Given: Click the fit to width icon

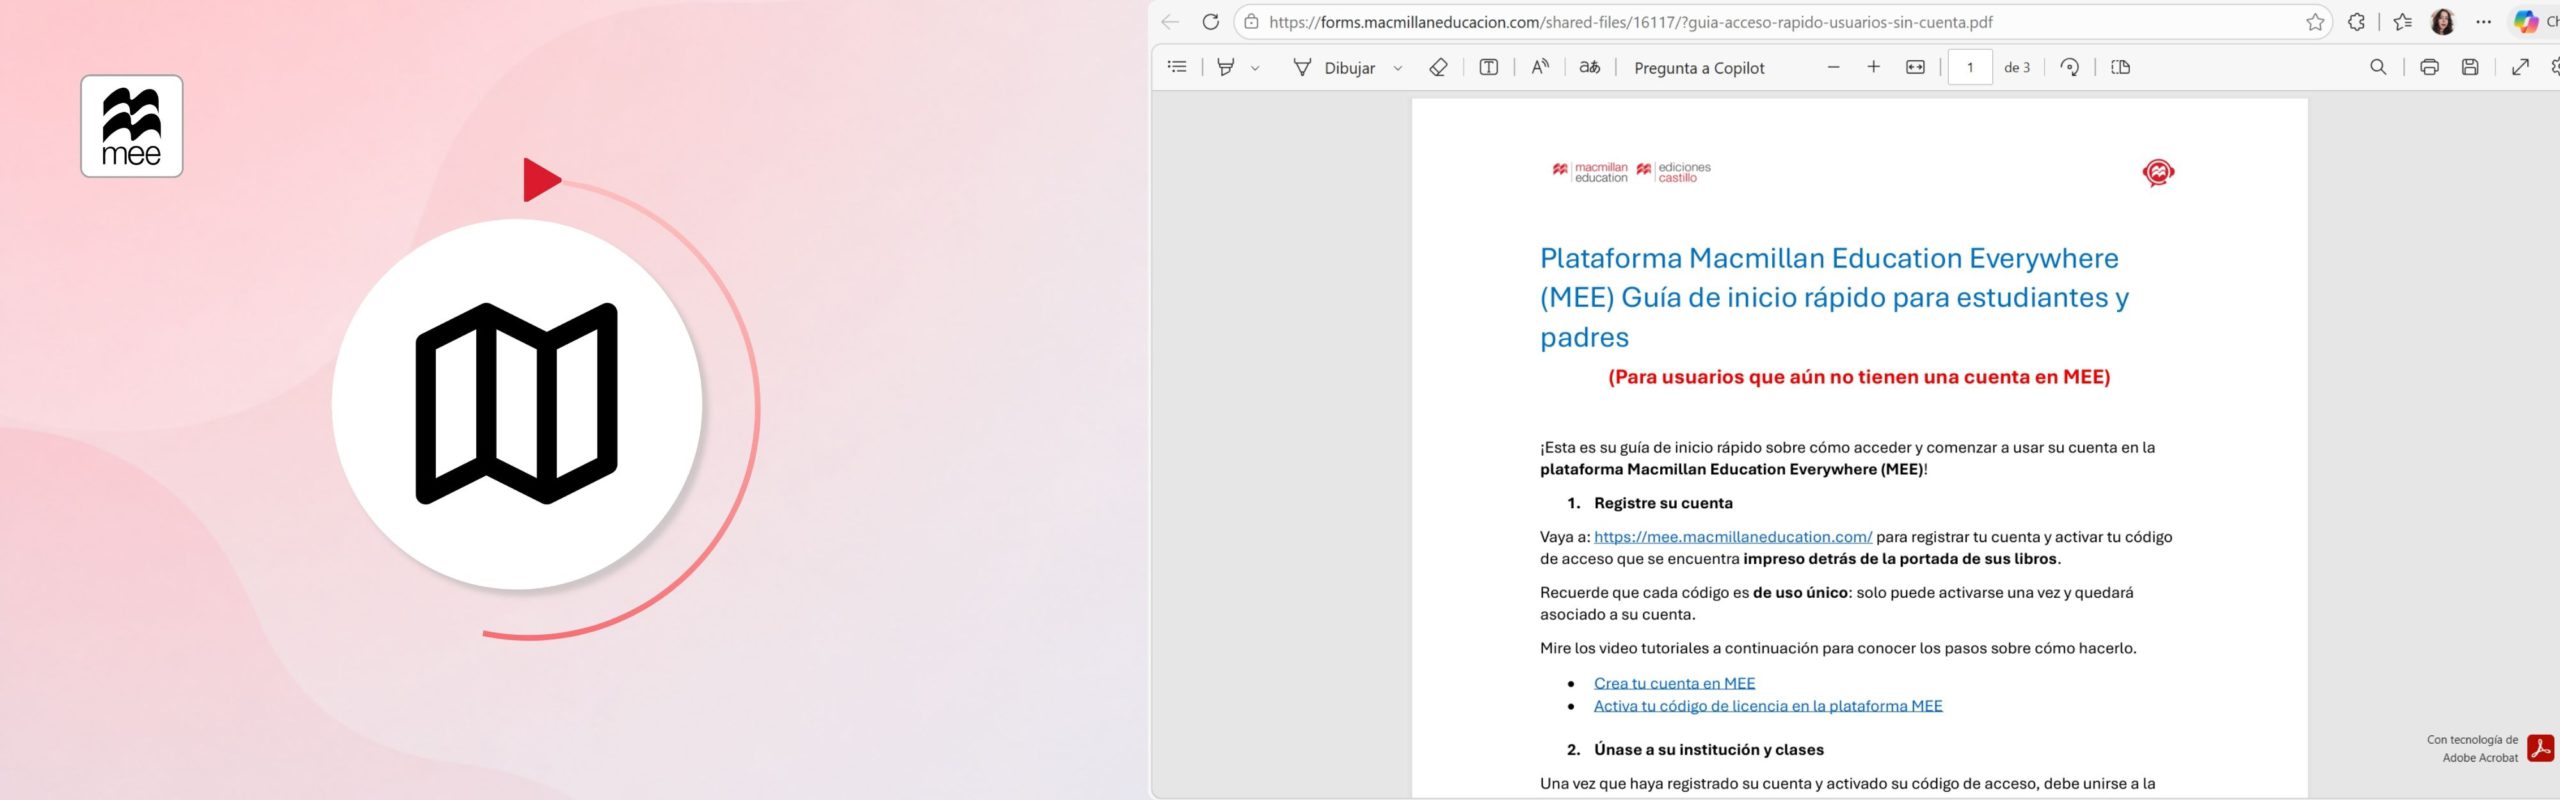Looking at the screenshot, I should click(1915, 67).
